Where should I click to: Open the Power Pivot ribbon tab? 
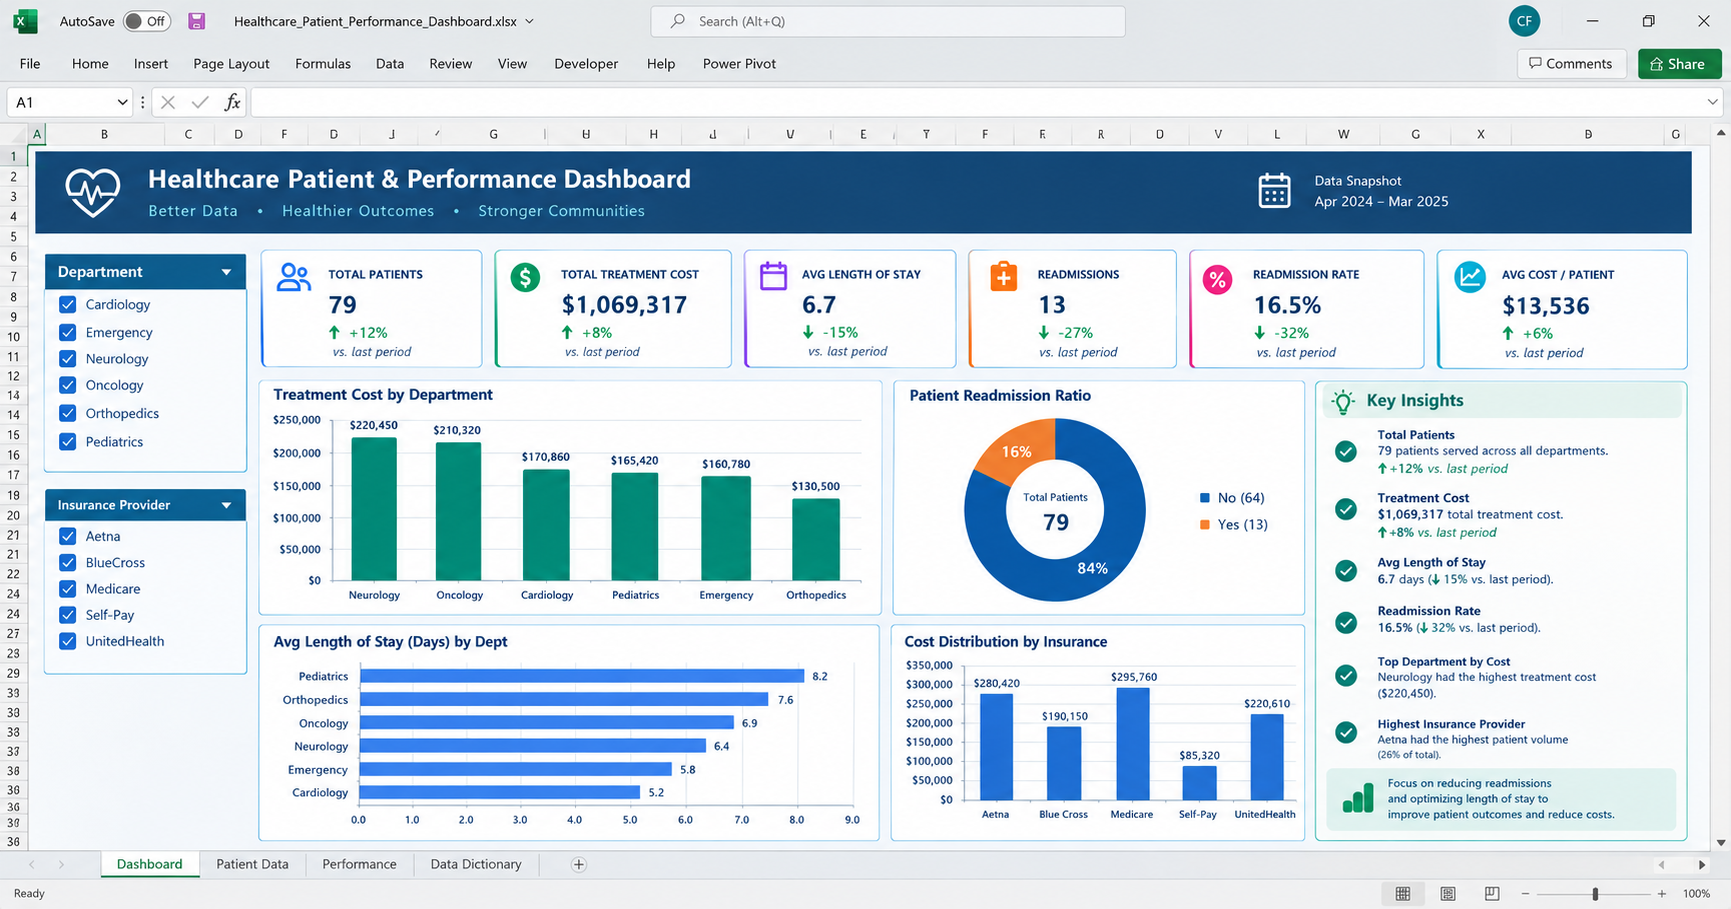click(x=739, y=63)
